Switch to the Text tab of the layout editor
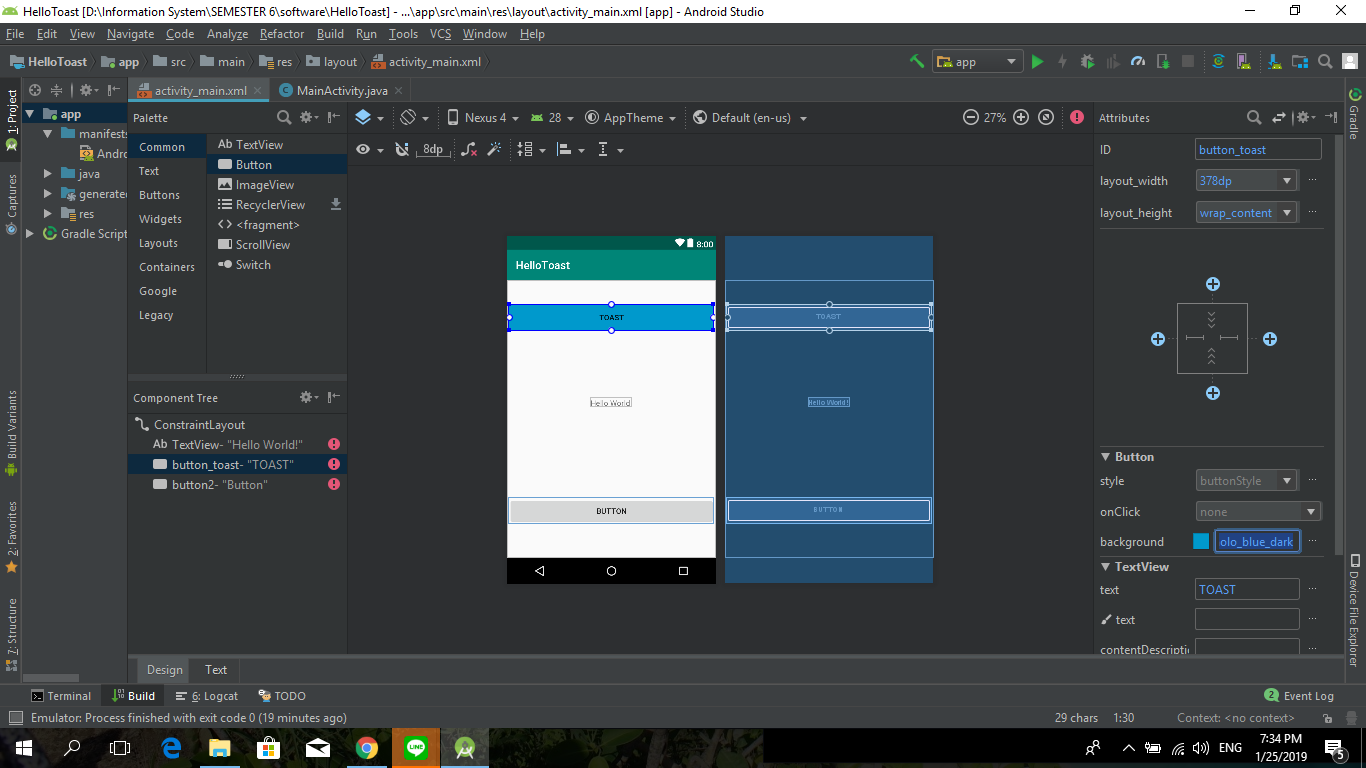Image resolution: width=1366 pixels, height=768 pixels. (215, 669)
